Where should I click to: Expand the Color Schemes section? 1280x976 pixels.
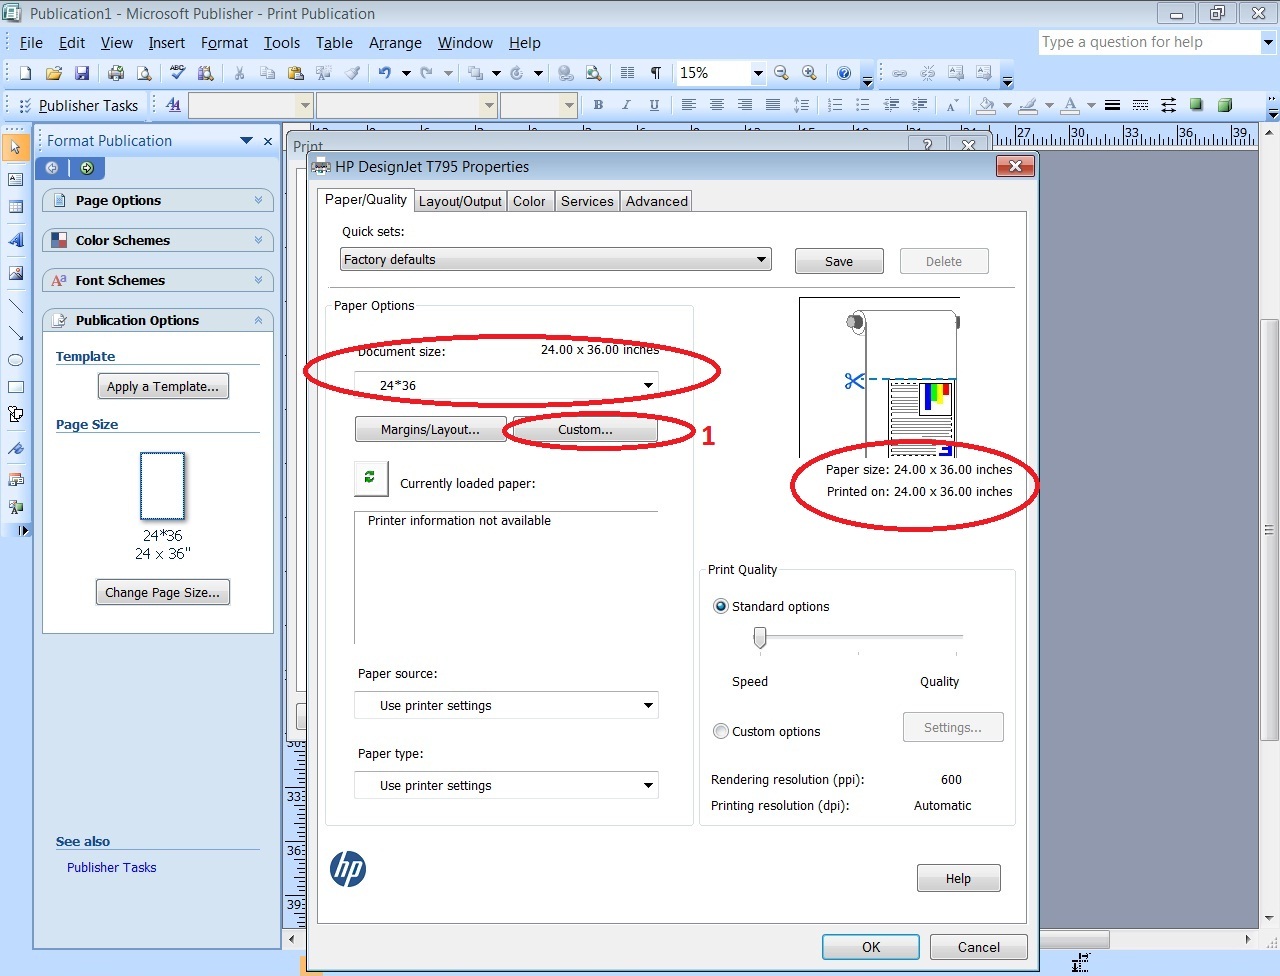click(158, 240)
